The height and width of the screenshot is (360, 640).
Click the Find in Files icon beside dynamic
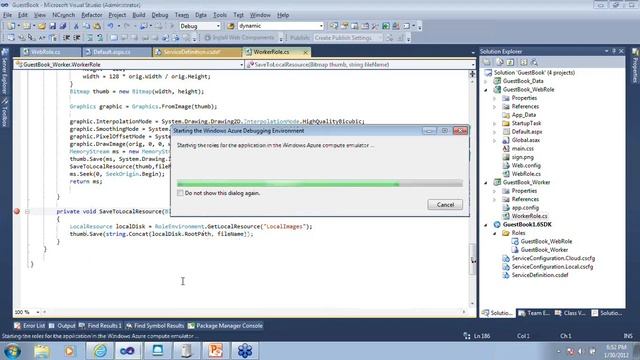231,26
